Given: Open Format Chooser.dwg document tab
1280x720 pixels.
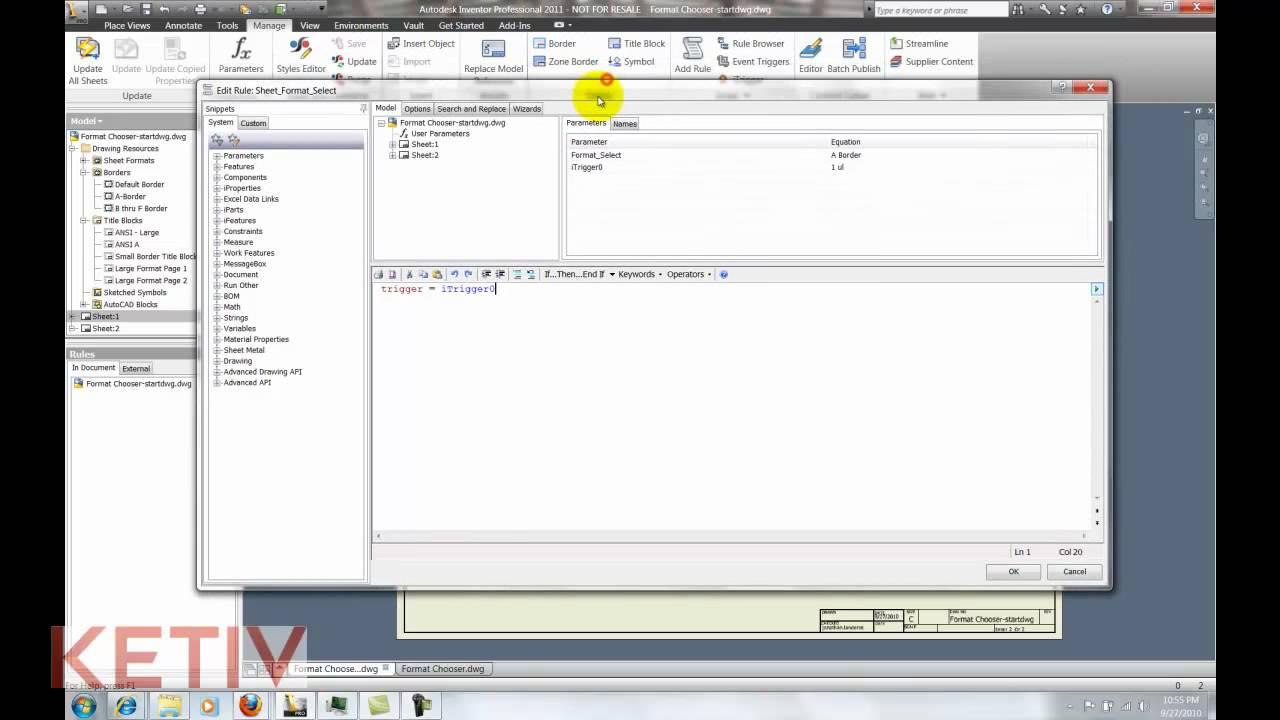Looking at the screenshot, I should point(443,669).
